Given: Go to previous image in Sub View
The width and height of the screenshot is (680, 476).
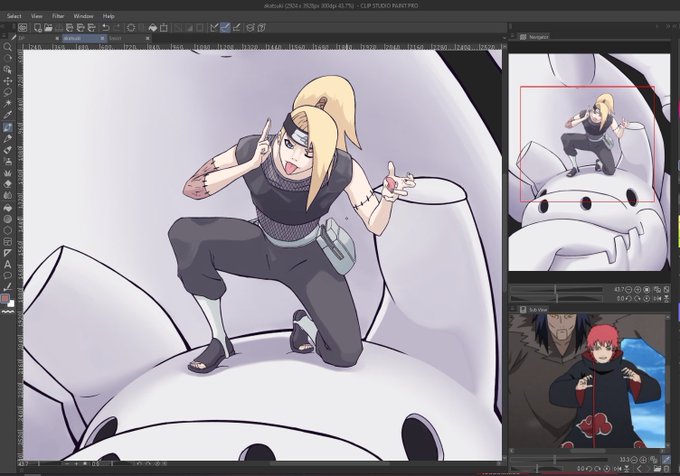Looking at the screenshot, I should pos(641,468).
